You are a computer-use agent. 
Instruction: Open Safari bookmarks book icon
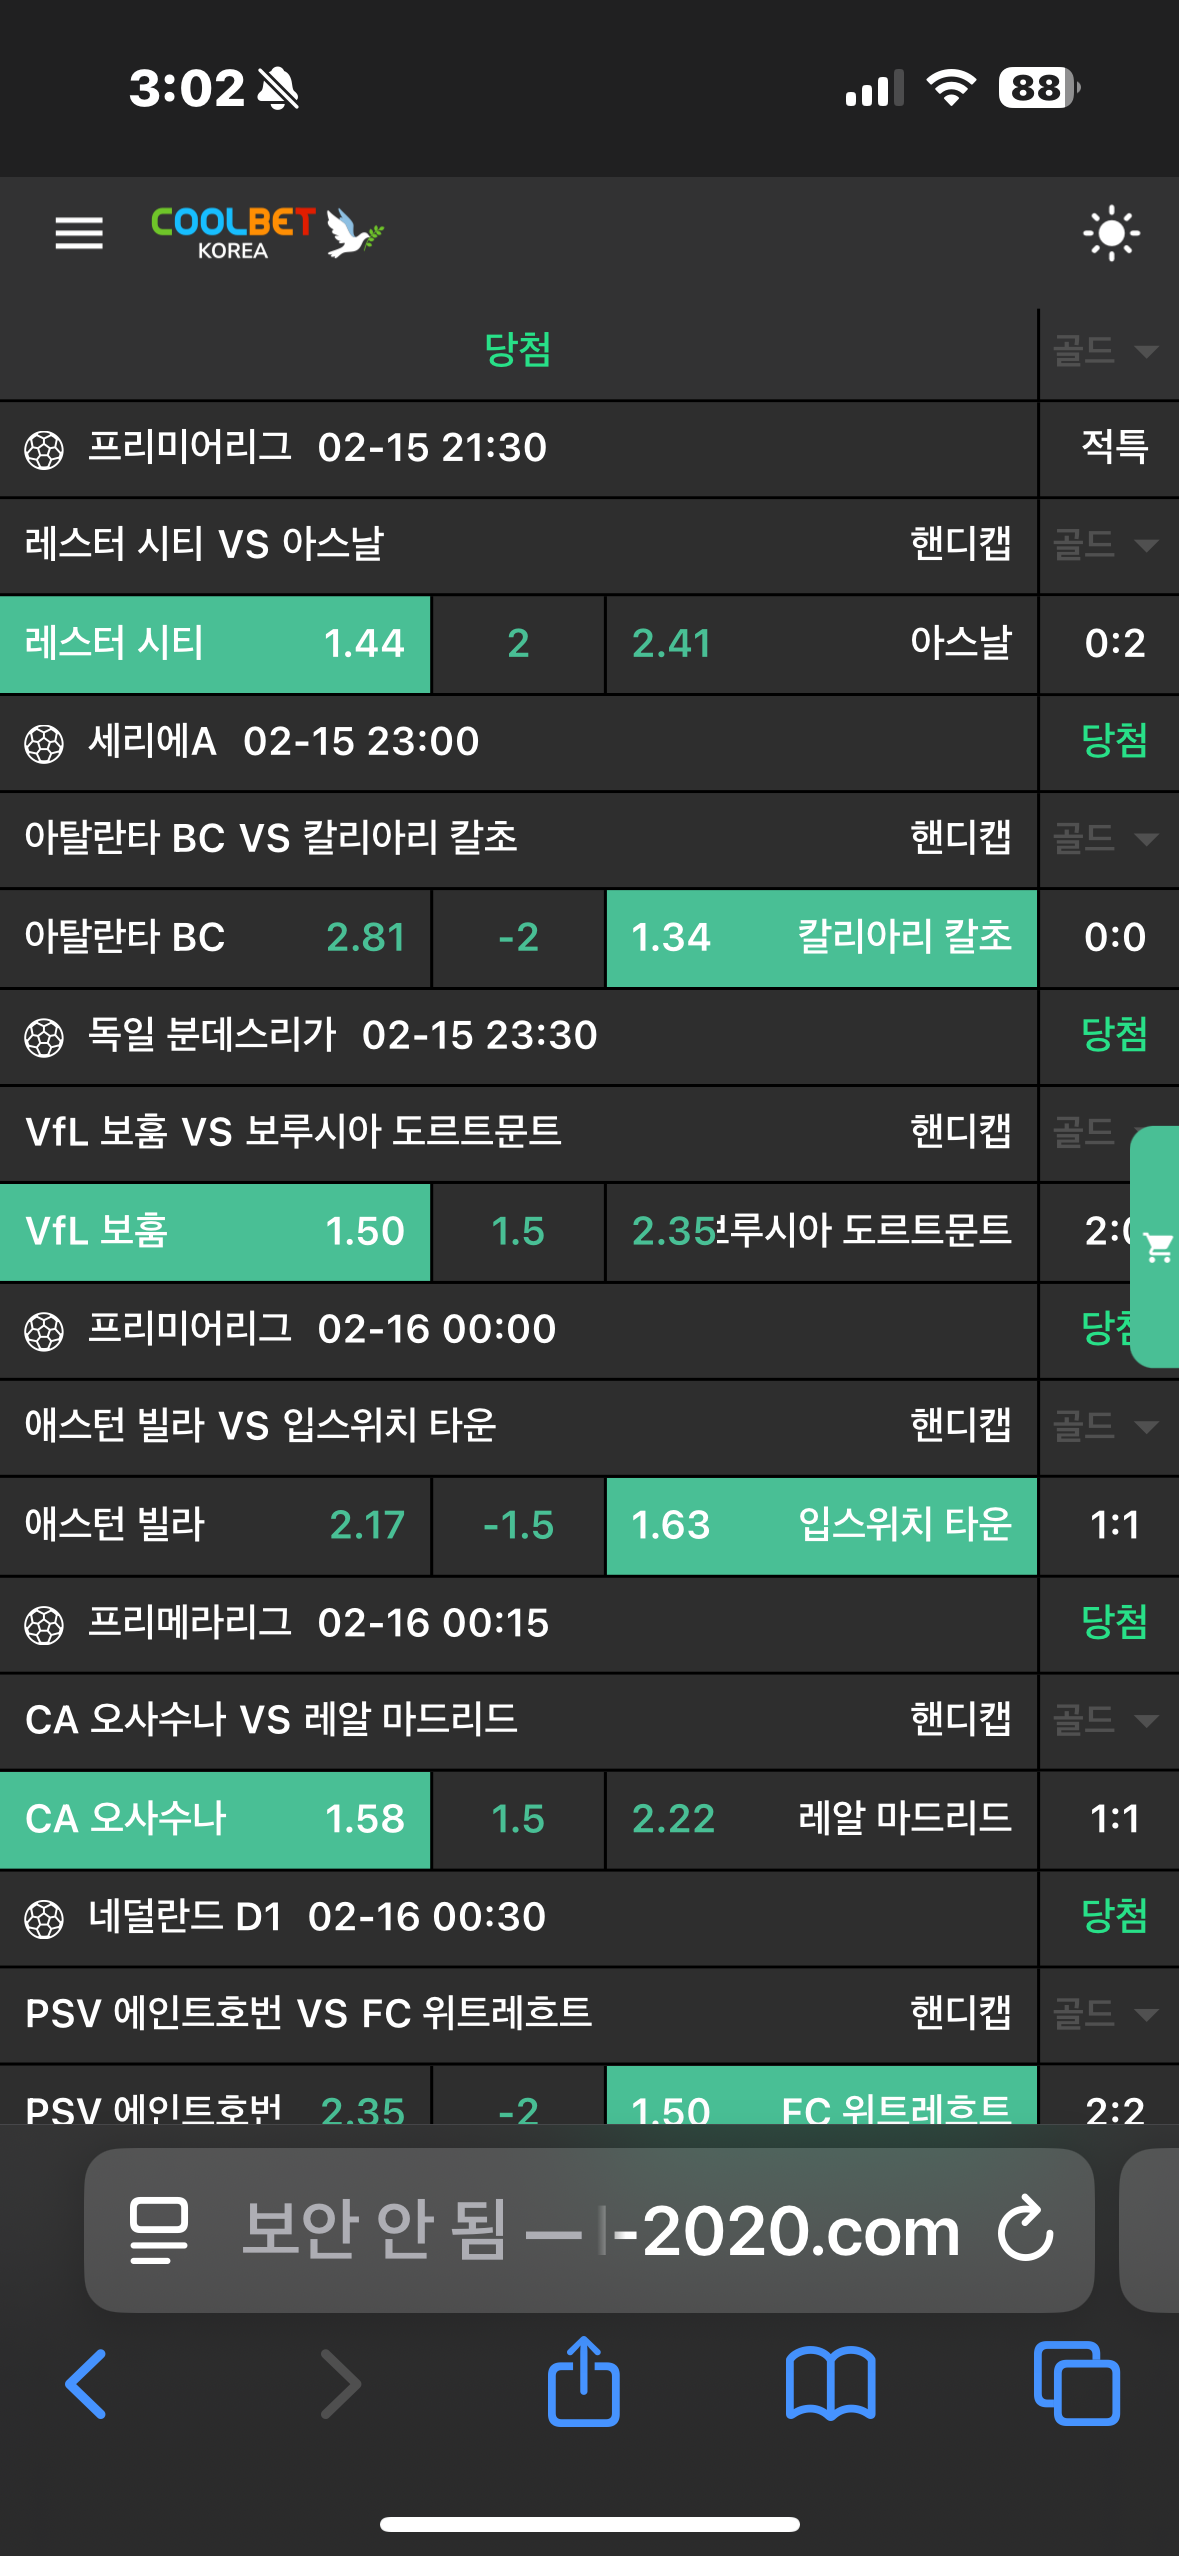click(x=830, y=2383)
